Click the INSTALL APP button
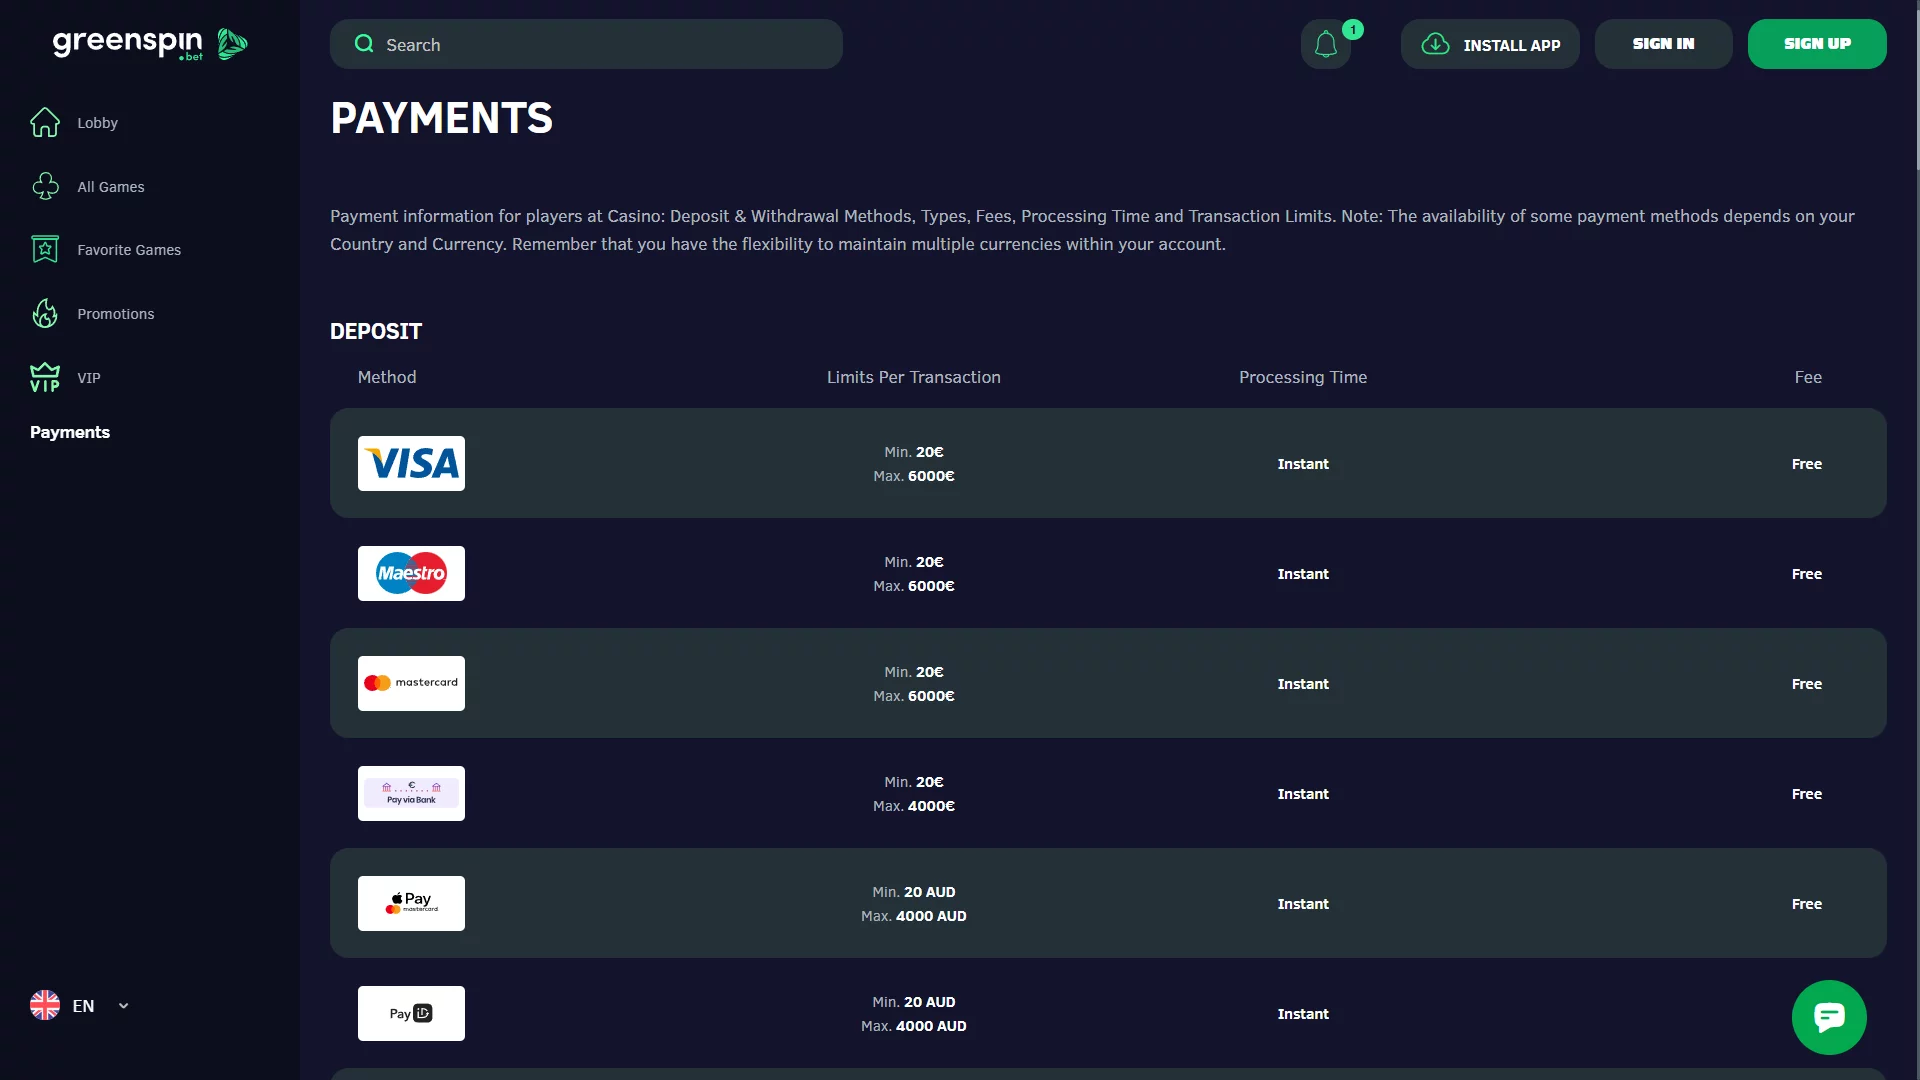The image size is (1920, 1080). [1490, 44]
